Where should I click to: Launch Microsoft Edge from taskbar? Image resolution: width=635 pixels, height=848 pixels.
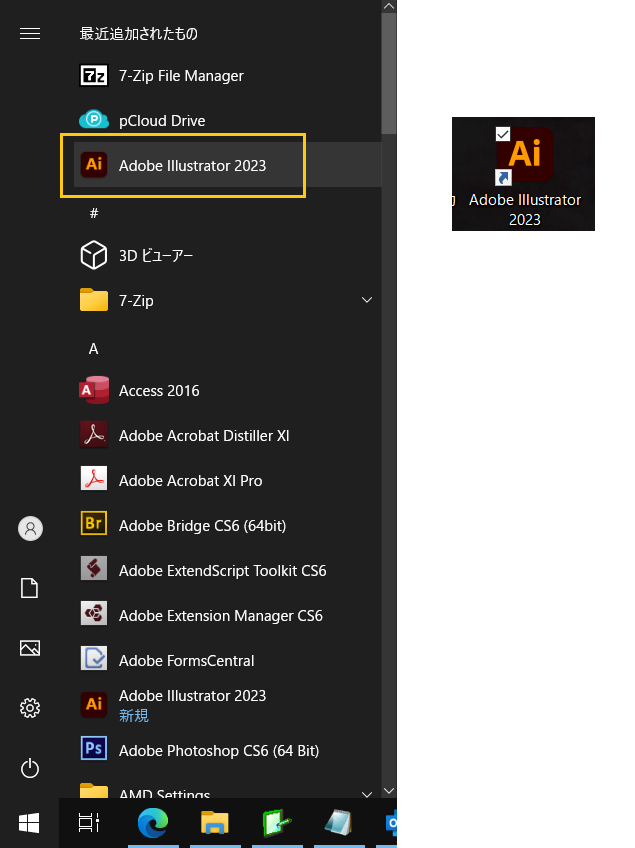[x=153, y=823]
